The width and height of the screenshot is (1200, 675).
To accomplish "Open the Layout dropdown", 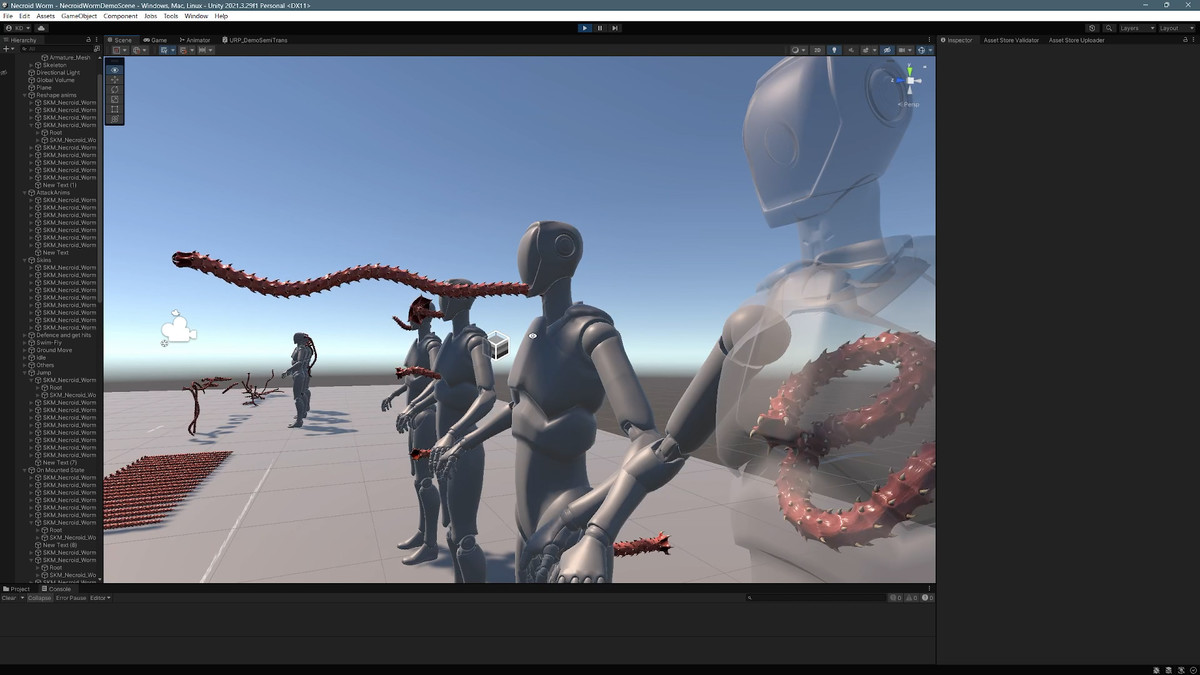I will 1176,28.
